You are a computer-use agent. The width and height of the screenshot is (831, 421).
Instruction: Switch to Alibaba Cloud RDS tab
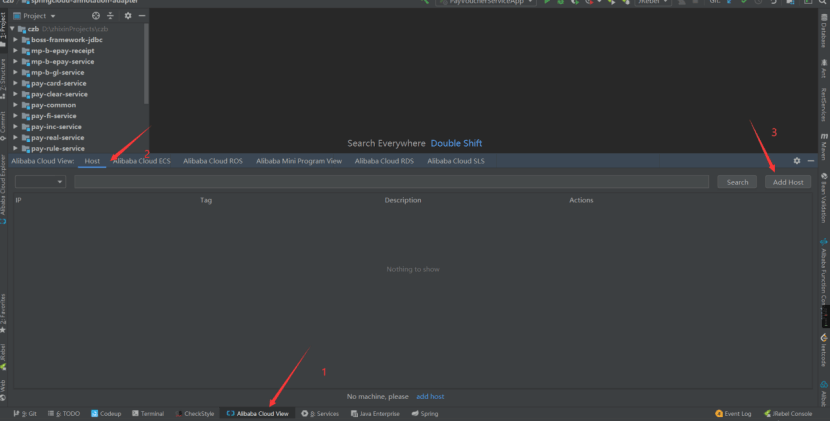384,160
